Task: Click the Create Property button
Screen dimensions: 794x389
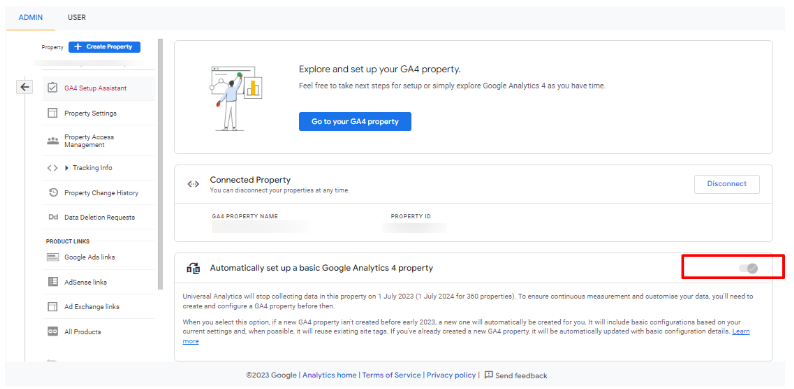Action: [104, 47]
